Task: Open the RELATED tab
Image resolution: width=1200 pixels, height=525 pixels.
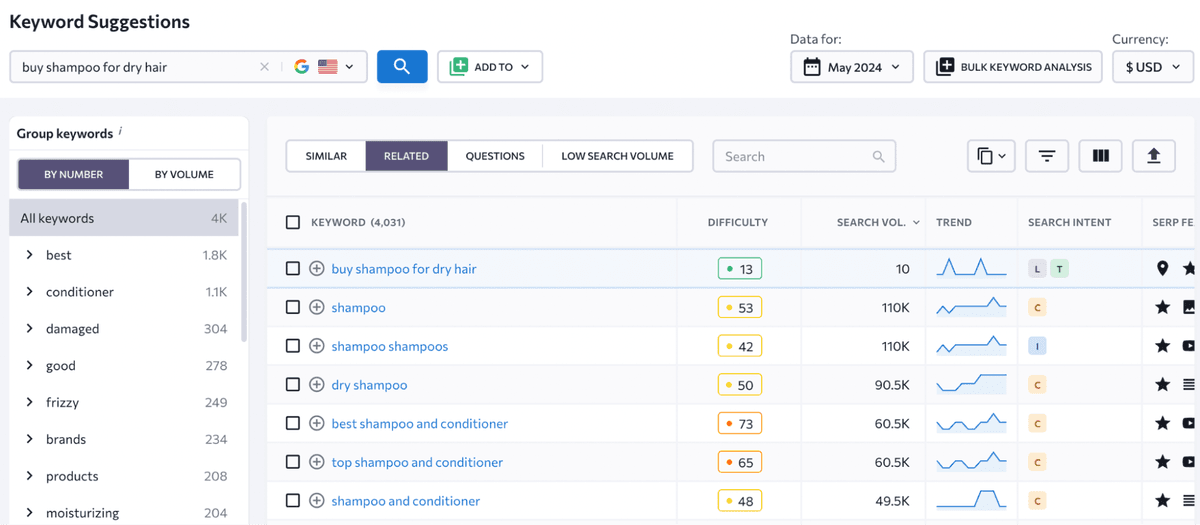Action: pyautogui.click(x=406, y=156)
